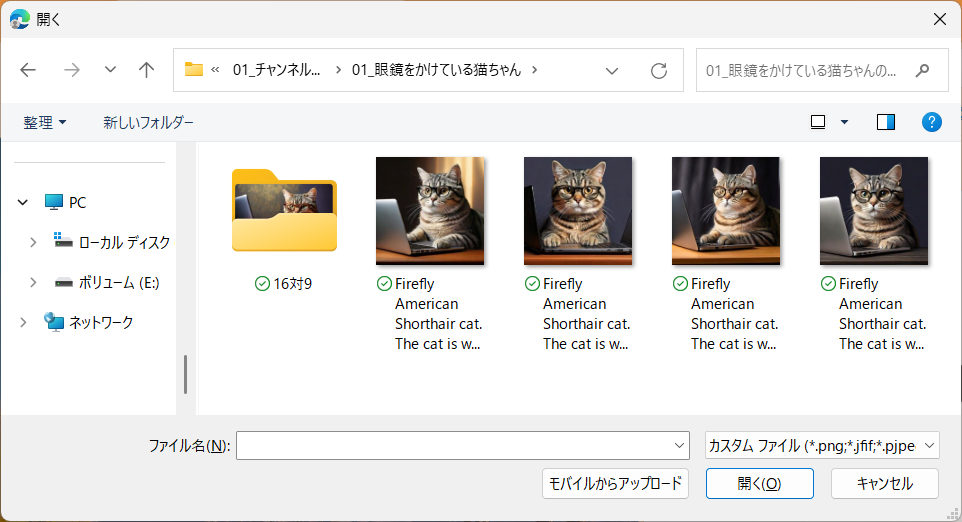
Task: Click モバイルからアップロード button
Action: click(x=615, y=484)
